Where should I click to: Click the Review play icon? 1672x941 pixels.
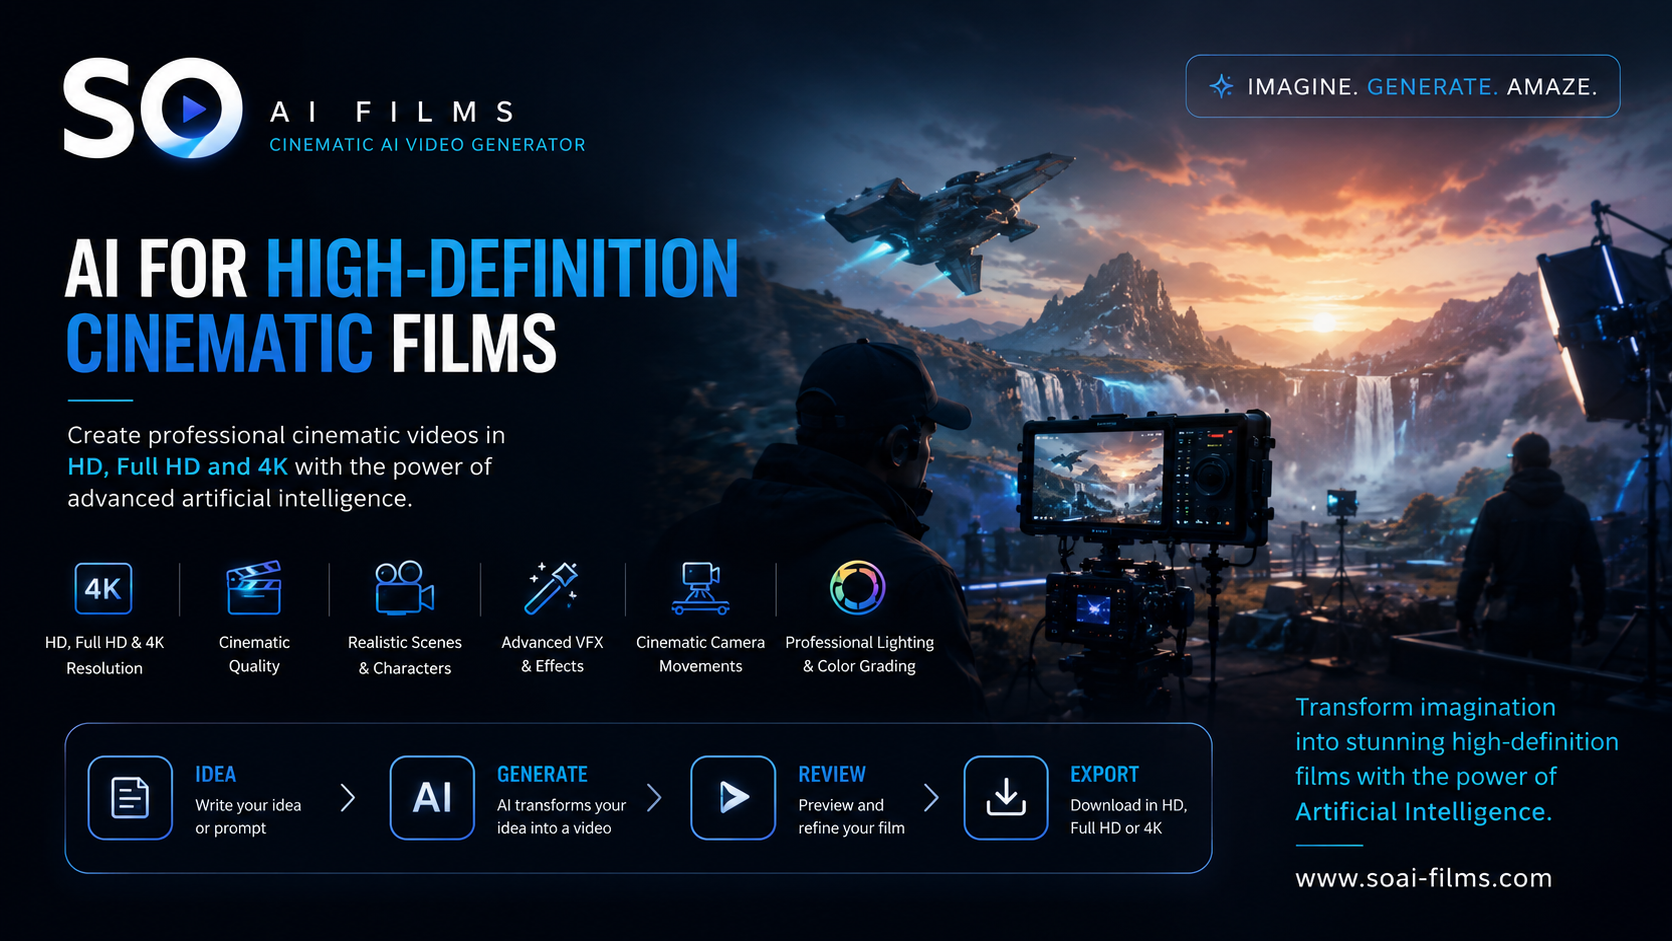pyautogui.click(x=733, y=798)
